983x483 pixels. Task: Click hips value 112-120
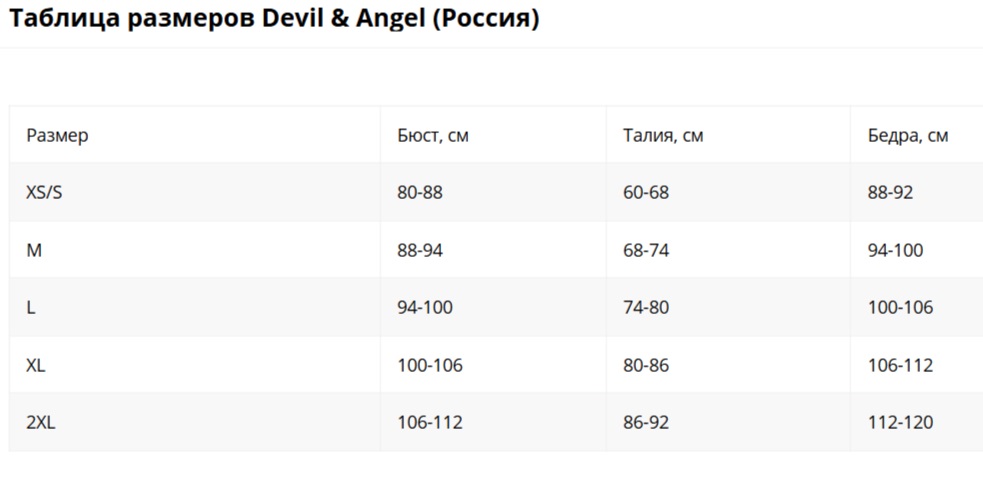pyautogui.click(x=900, y=422)
